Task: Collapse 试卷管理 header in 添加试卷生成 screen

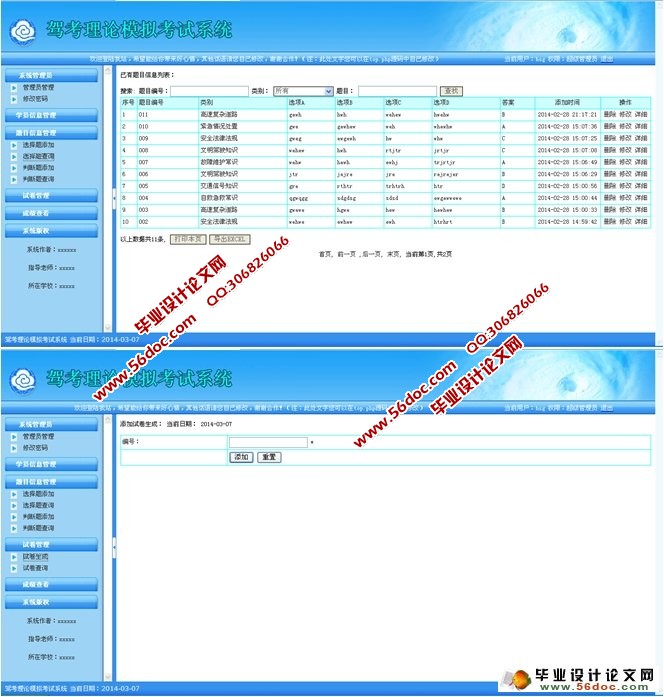Action: click(51, 545)
